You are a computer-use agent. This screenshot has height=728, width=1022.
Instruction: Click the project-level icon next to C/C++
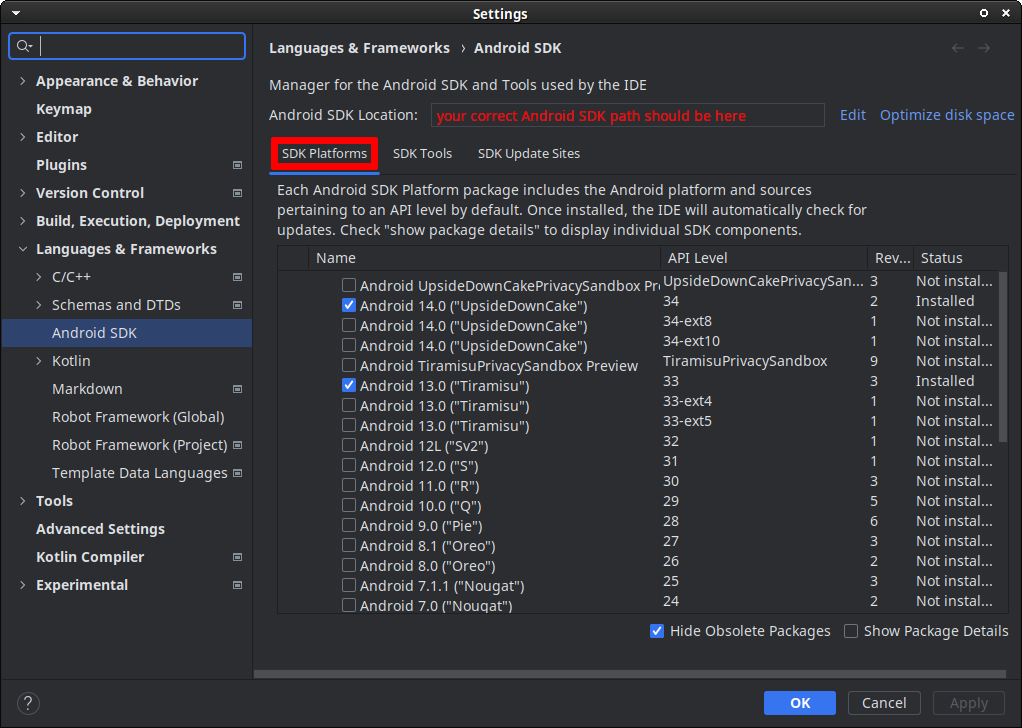(237, 277)
